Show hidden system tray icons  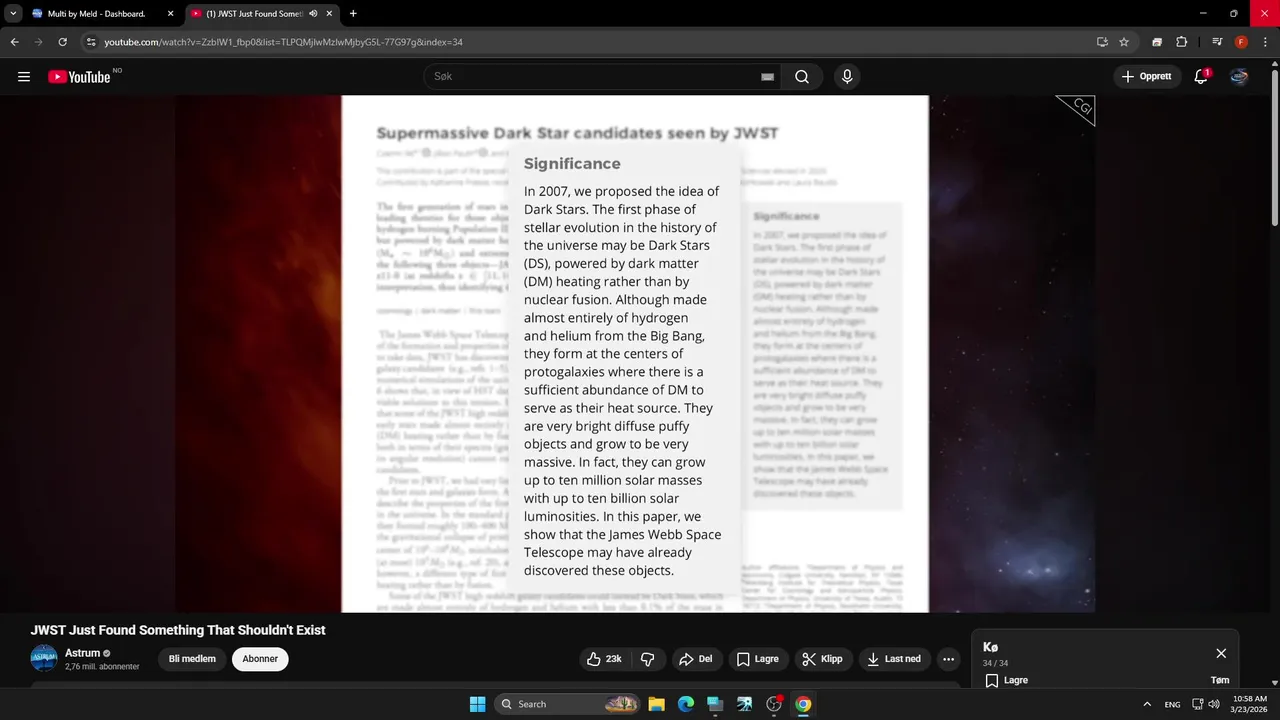pos(1148,704)
